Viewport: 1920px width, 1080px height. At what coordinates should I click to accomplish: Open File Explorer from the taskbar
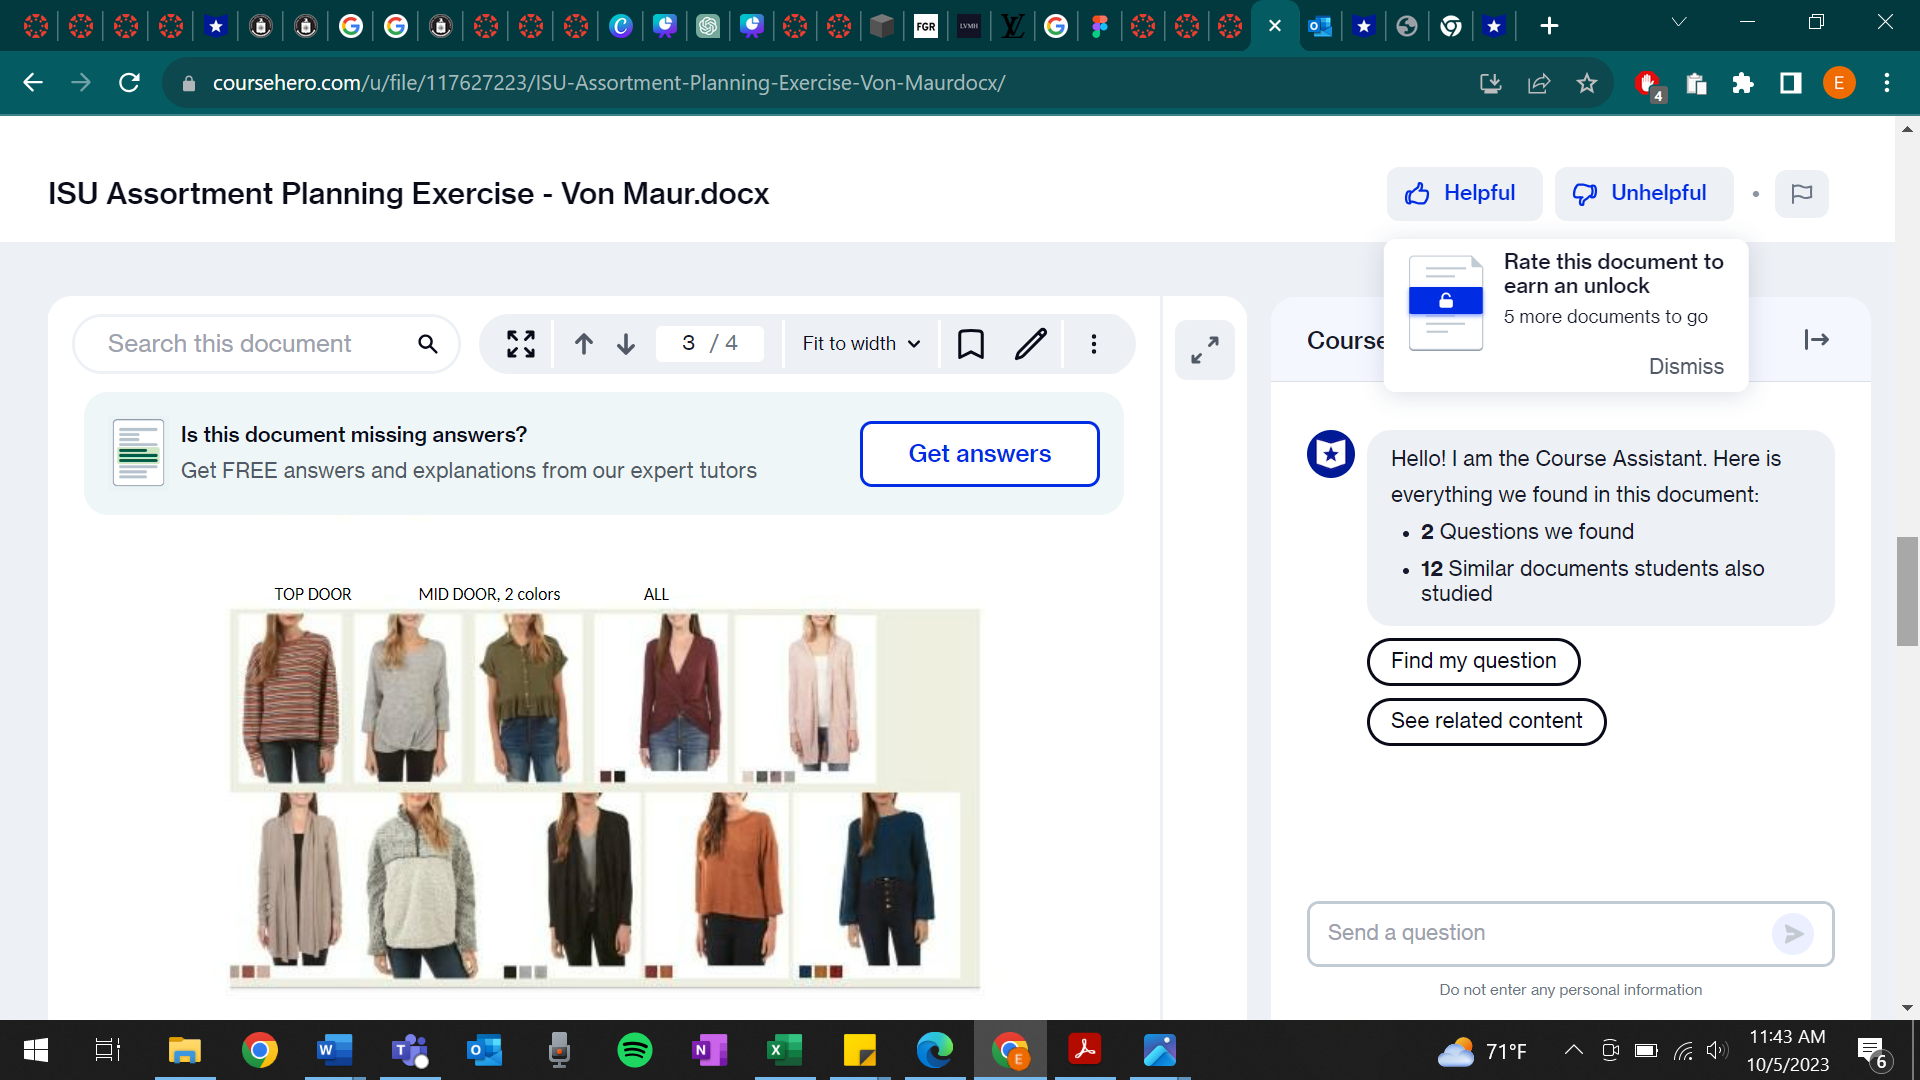(x=185, y=1050)
